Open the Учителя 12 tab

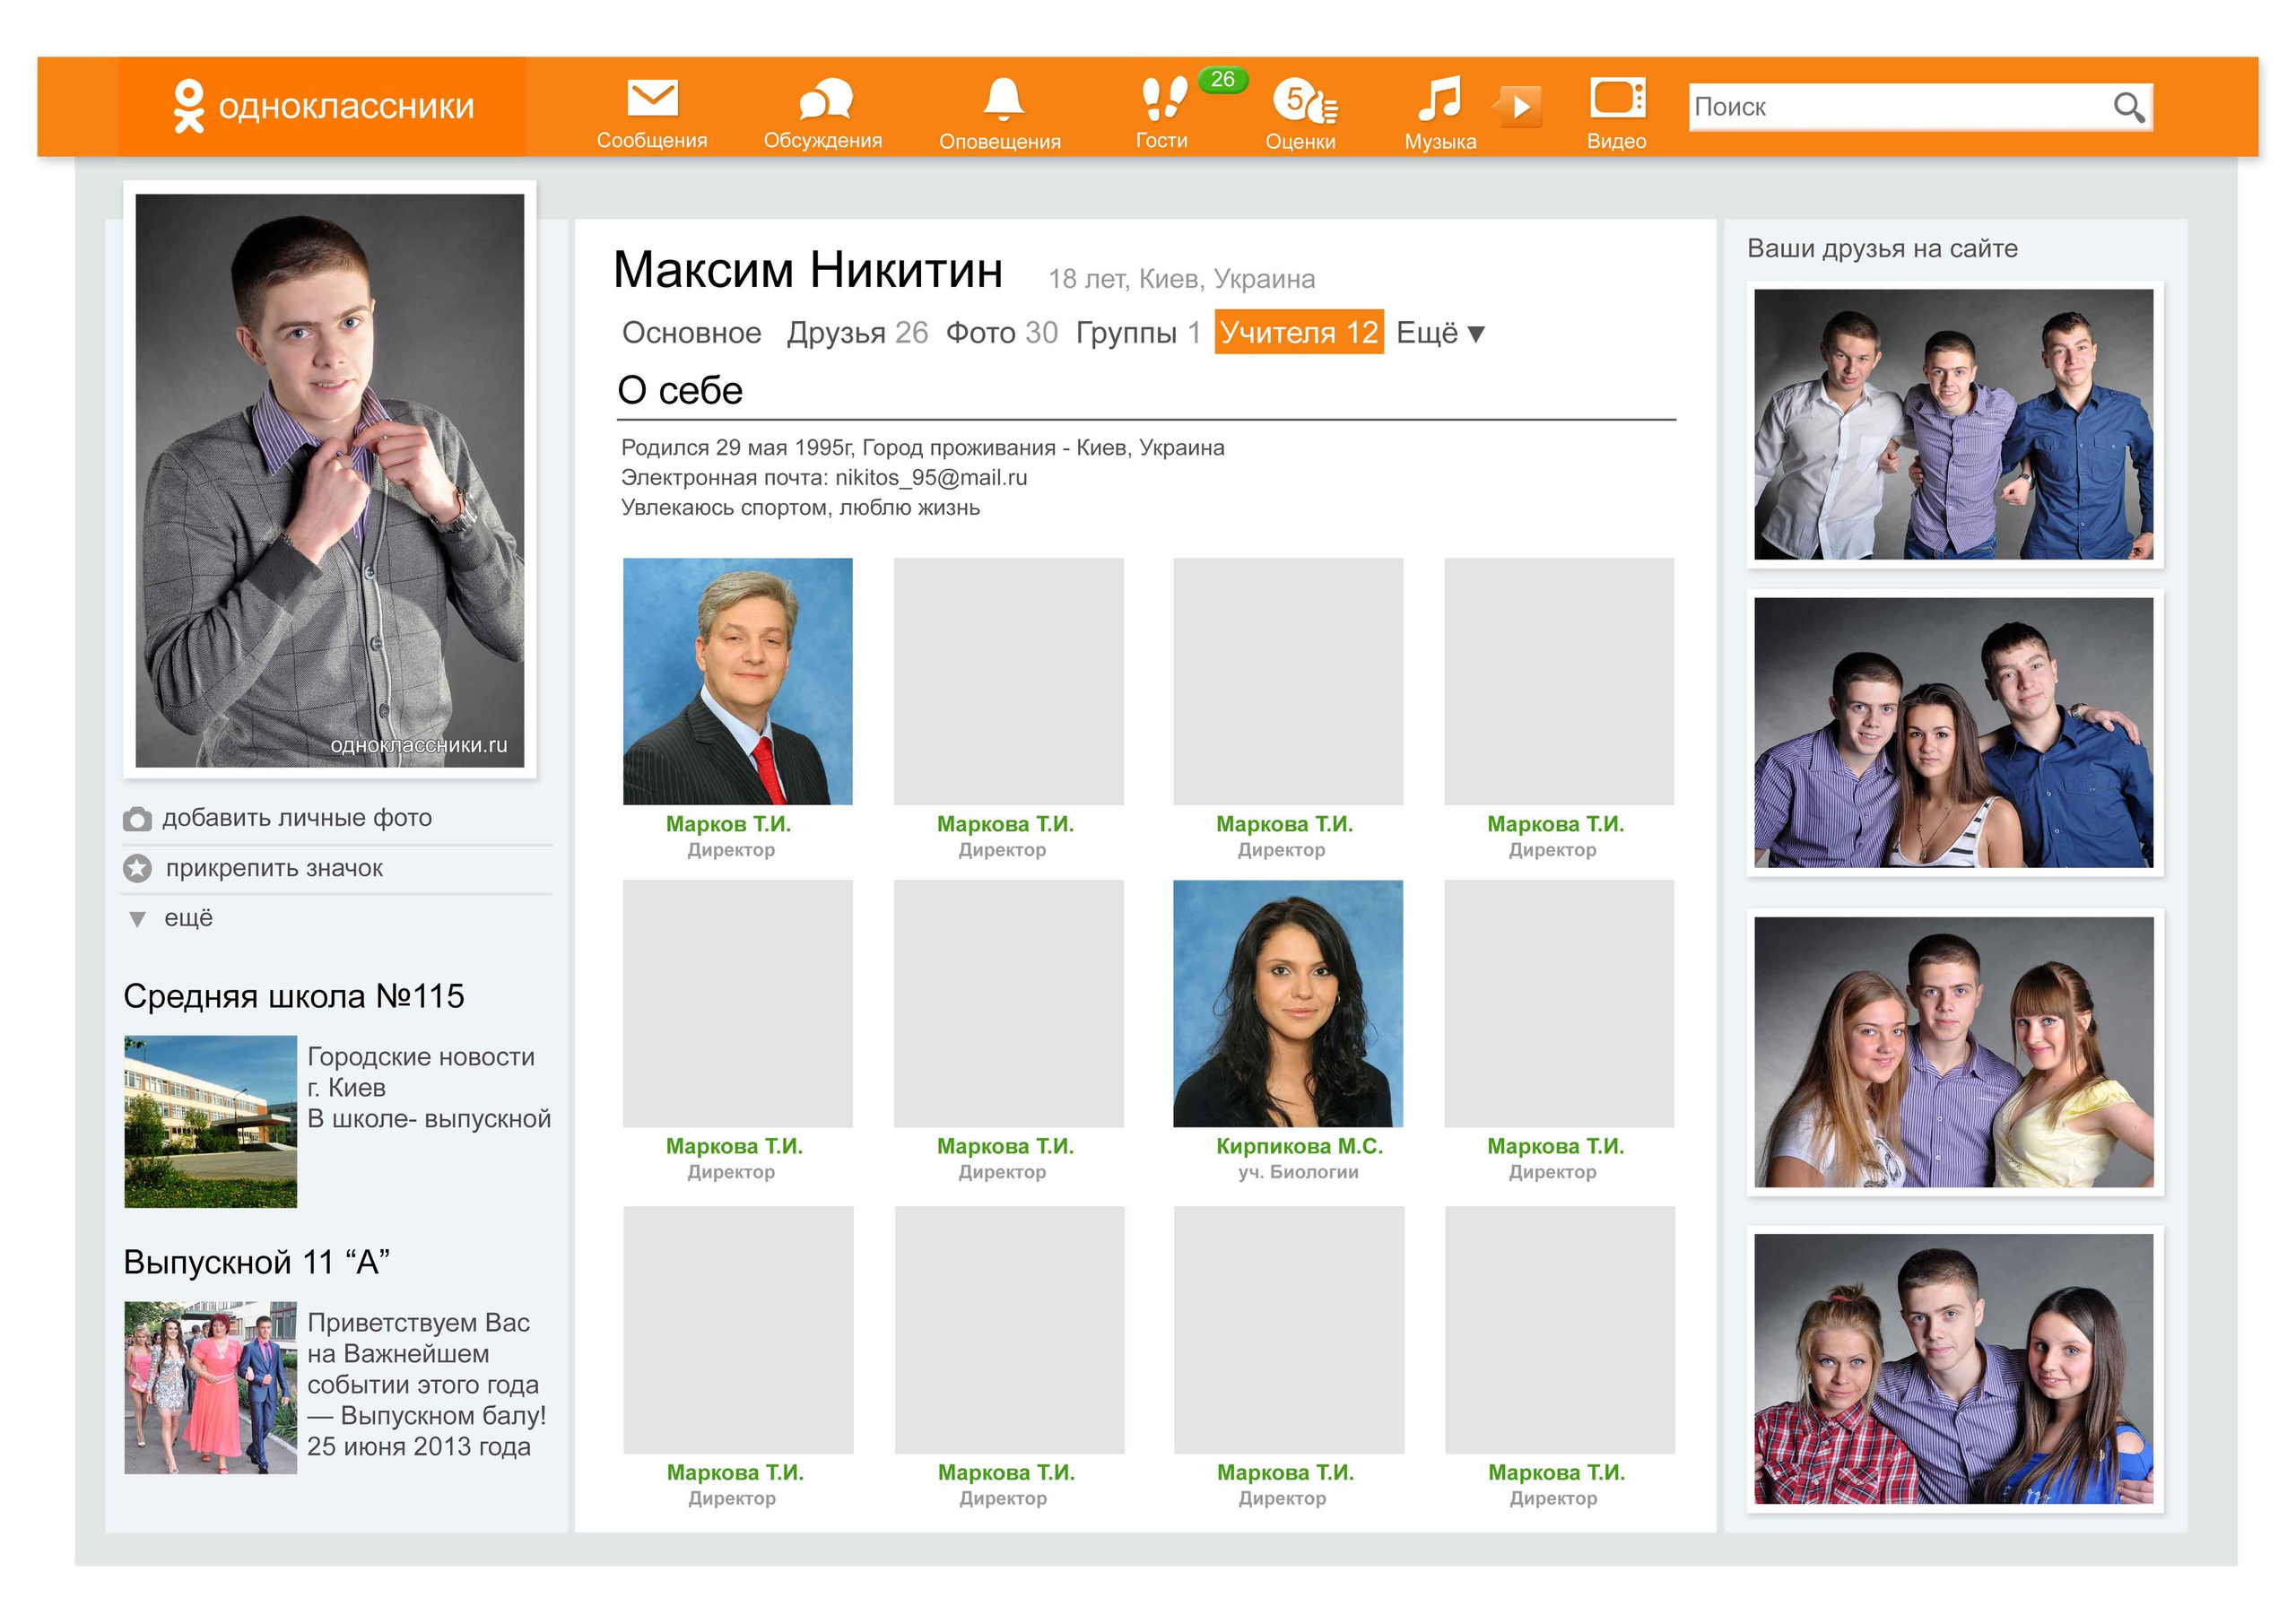[1298, 333]
